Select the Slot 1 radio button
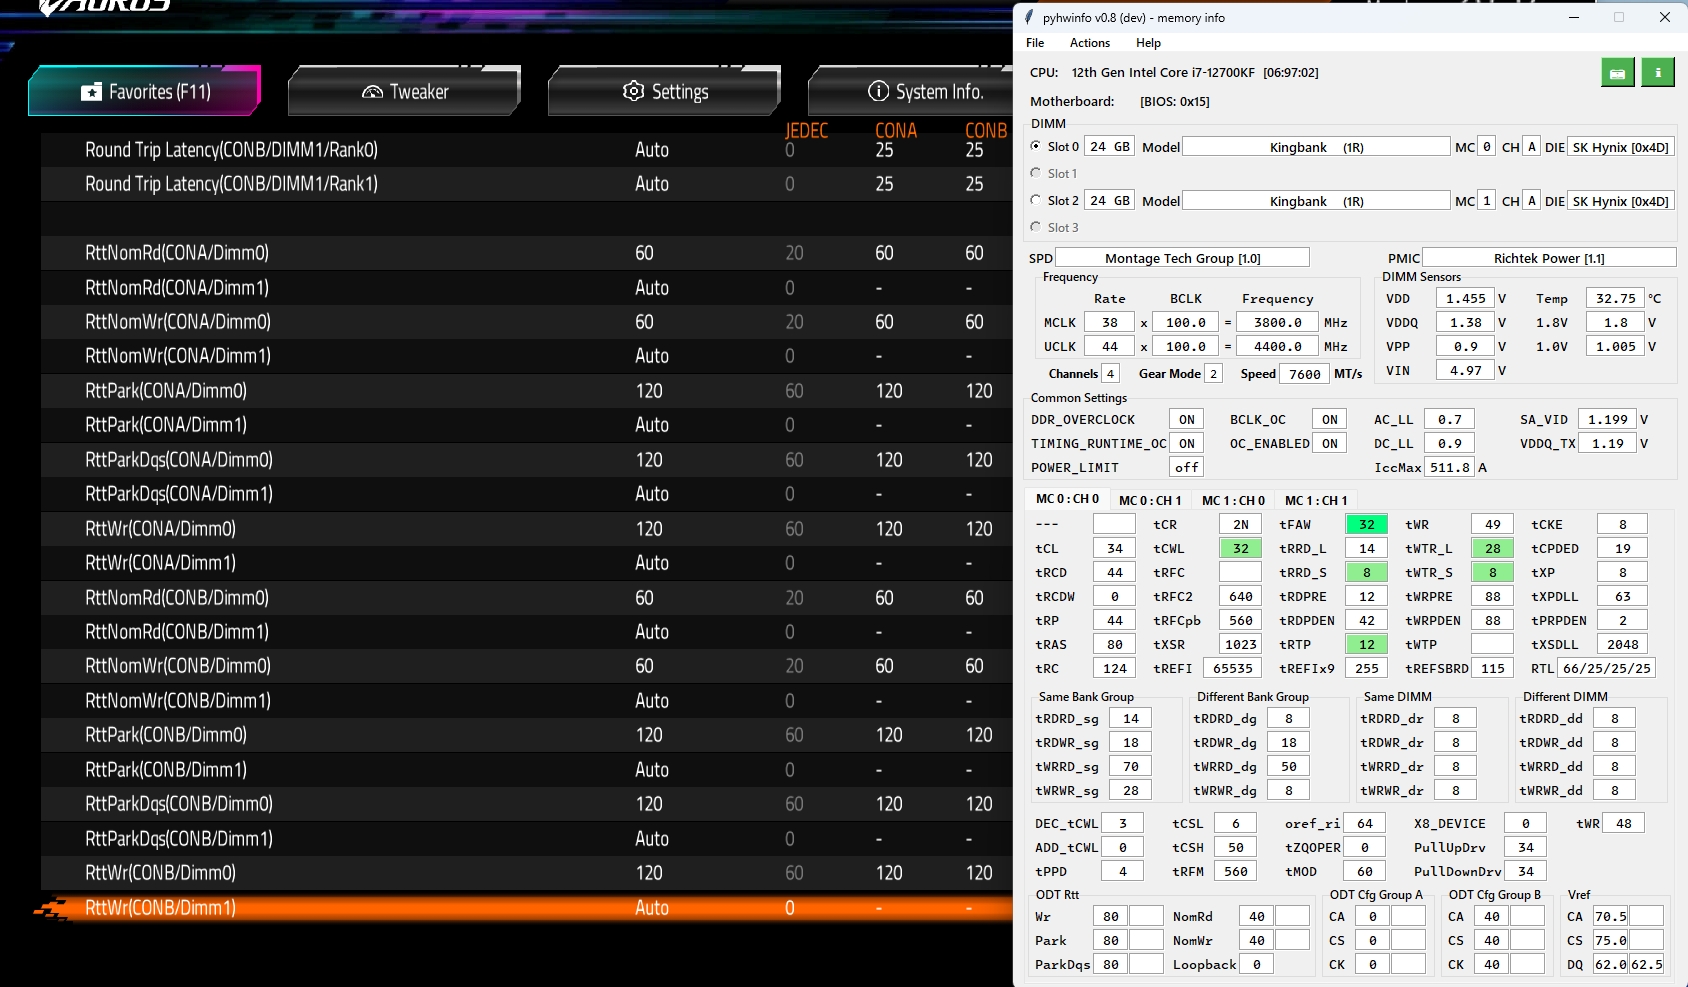This screenshot has height=987, width=1688. 1036,173
